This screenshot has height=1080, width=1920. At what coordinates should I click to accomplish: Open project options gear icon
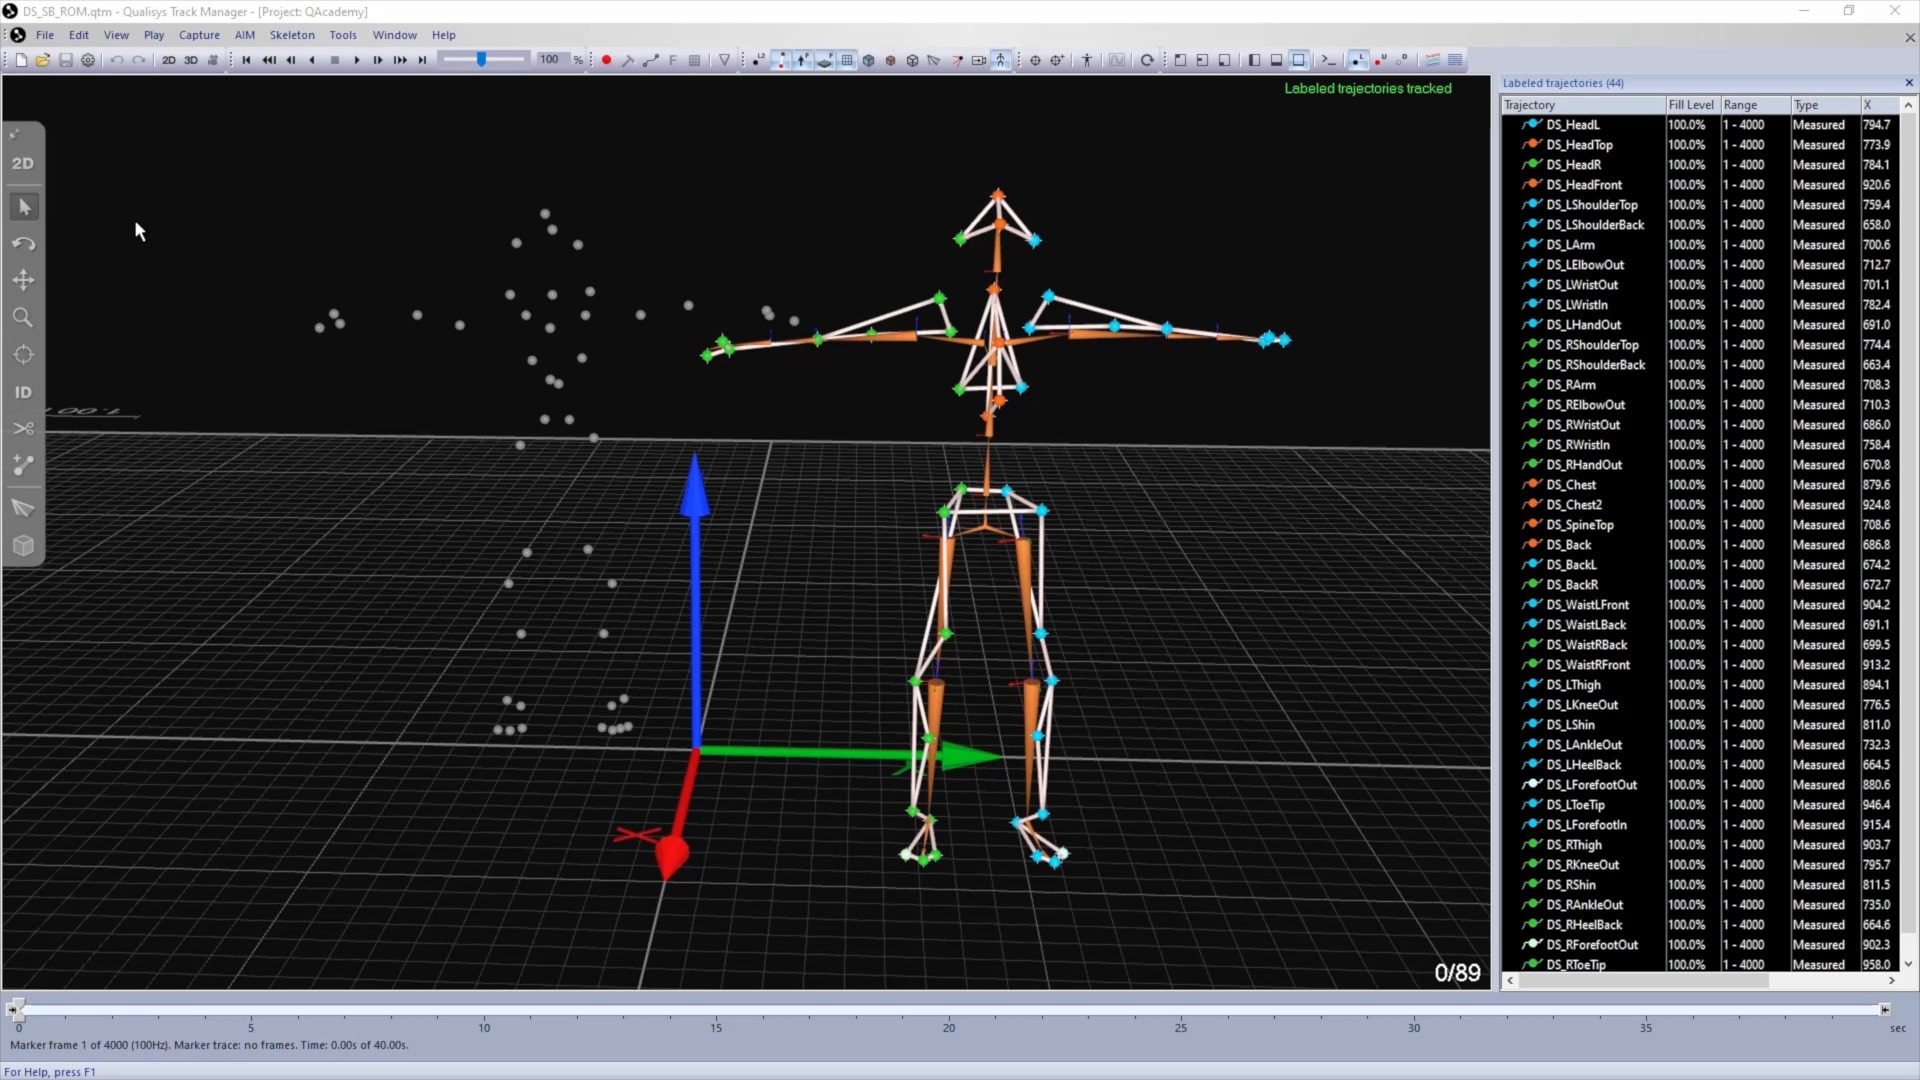tap(88, 60)
